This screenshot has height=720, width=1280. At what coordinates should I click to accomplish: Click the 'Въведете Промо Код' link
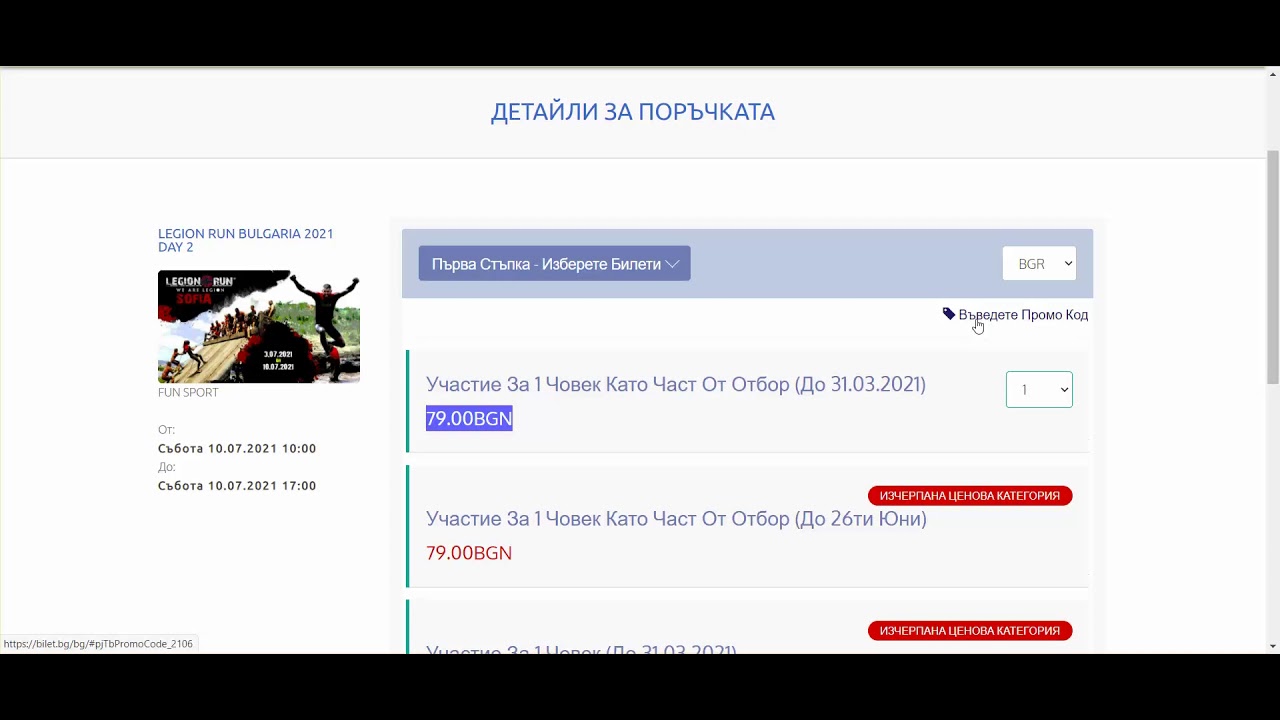point(1023,315)
